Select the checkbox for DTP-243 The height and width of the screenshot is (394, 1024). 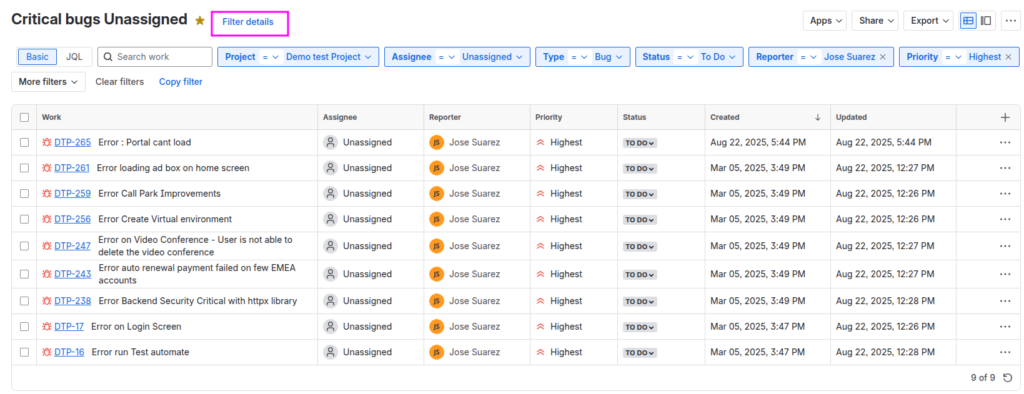(x=24, y=274)
